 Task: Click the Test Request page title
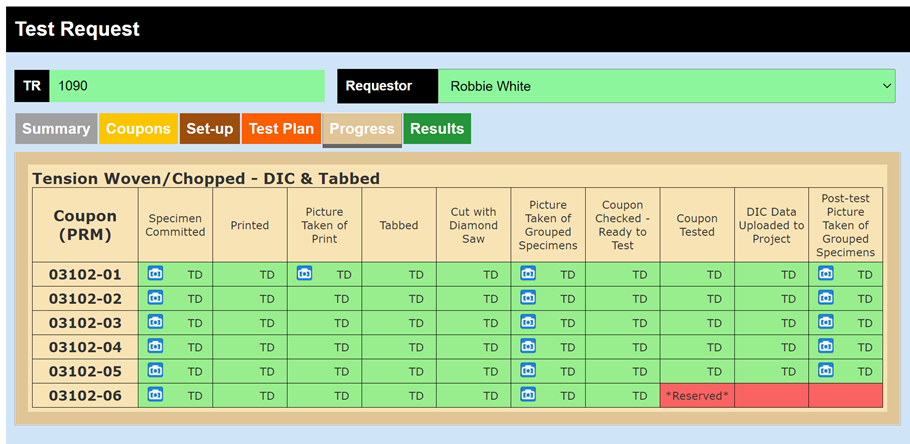click(x=77, y=29)
